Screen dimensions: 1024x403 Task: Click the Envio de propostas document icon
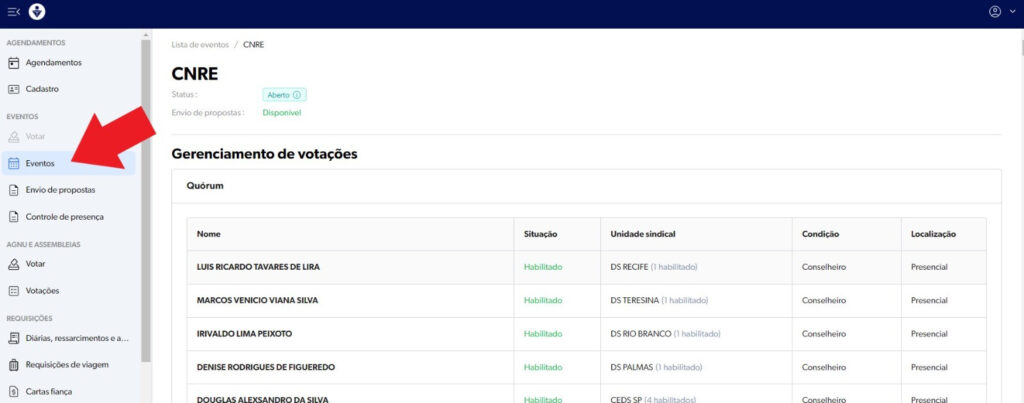[14, 189]
